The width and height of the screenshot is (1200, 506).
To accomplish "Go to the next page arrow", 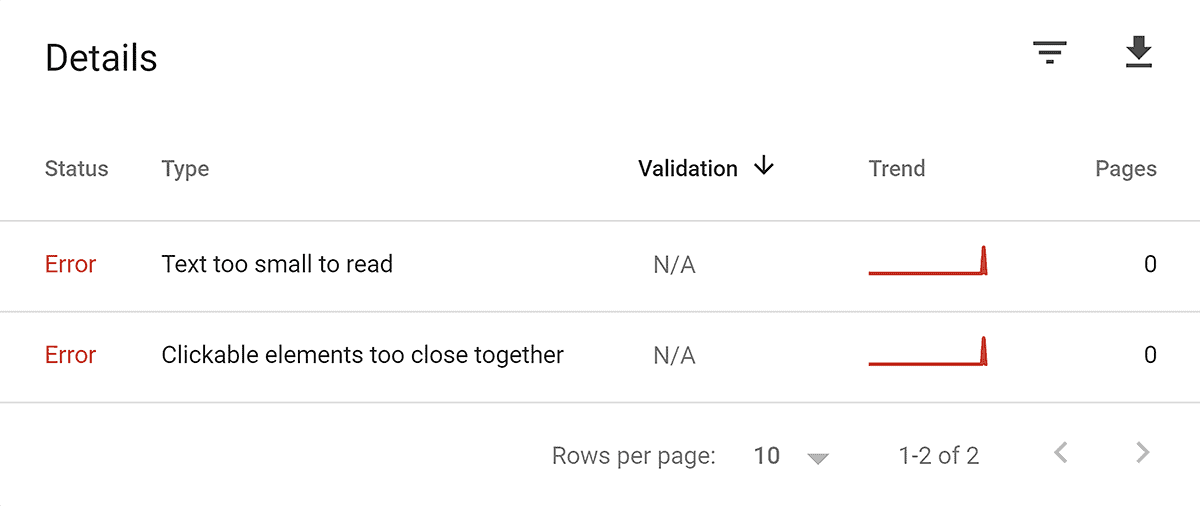I will click(x=1142, y=453).
